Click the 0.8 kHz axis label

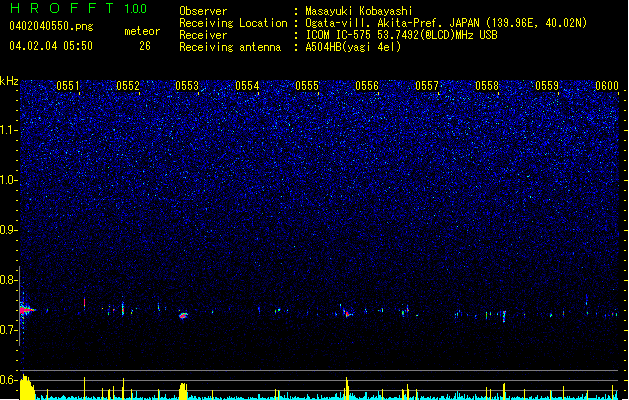click(9, 280)
